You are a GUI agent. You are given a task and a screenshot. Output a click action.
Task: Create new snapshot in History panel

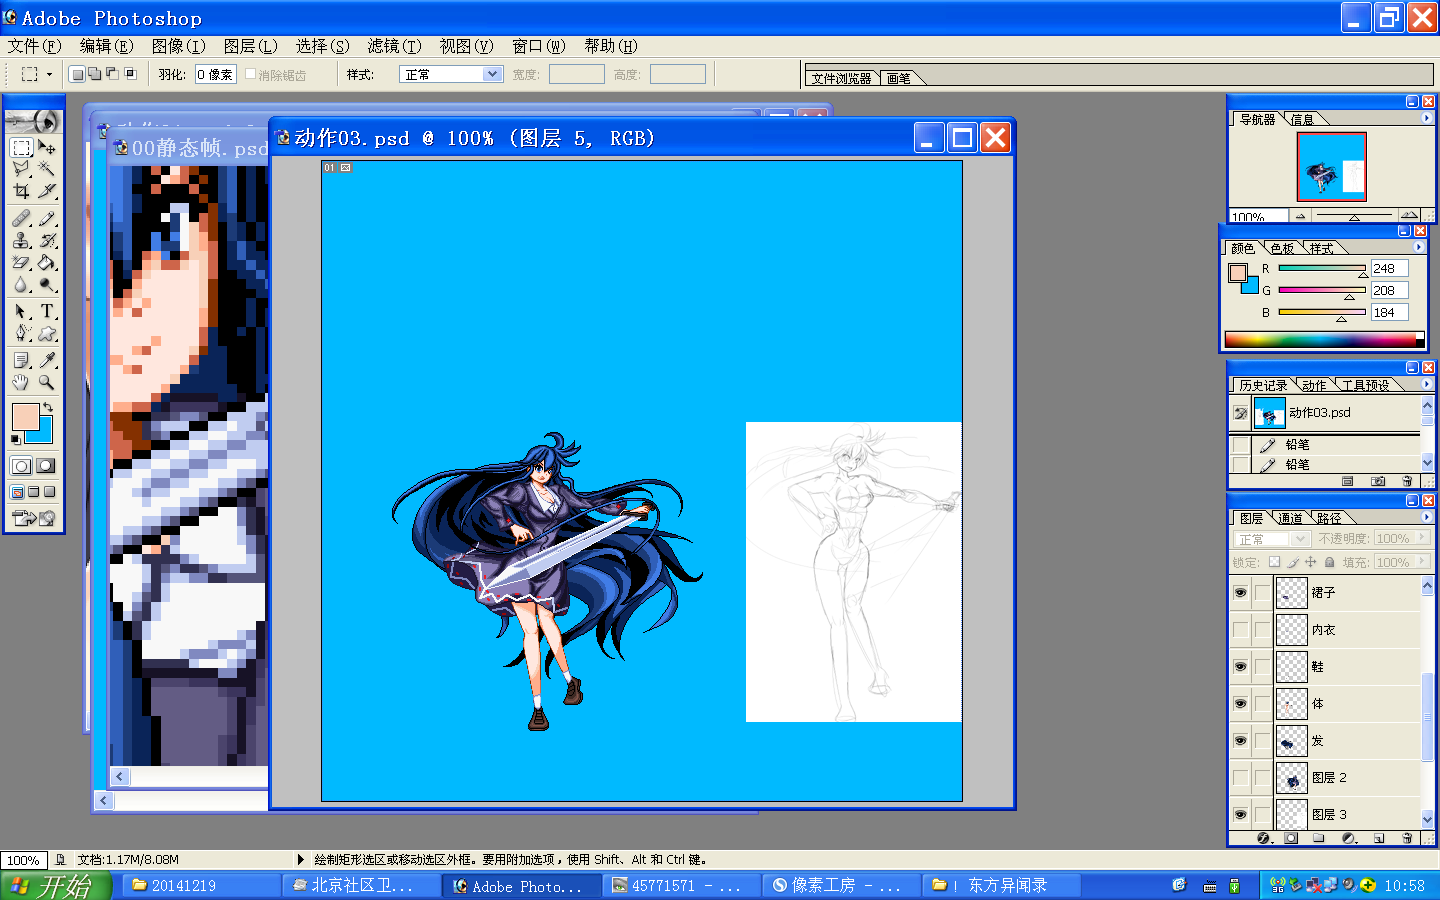point(1378,481)
